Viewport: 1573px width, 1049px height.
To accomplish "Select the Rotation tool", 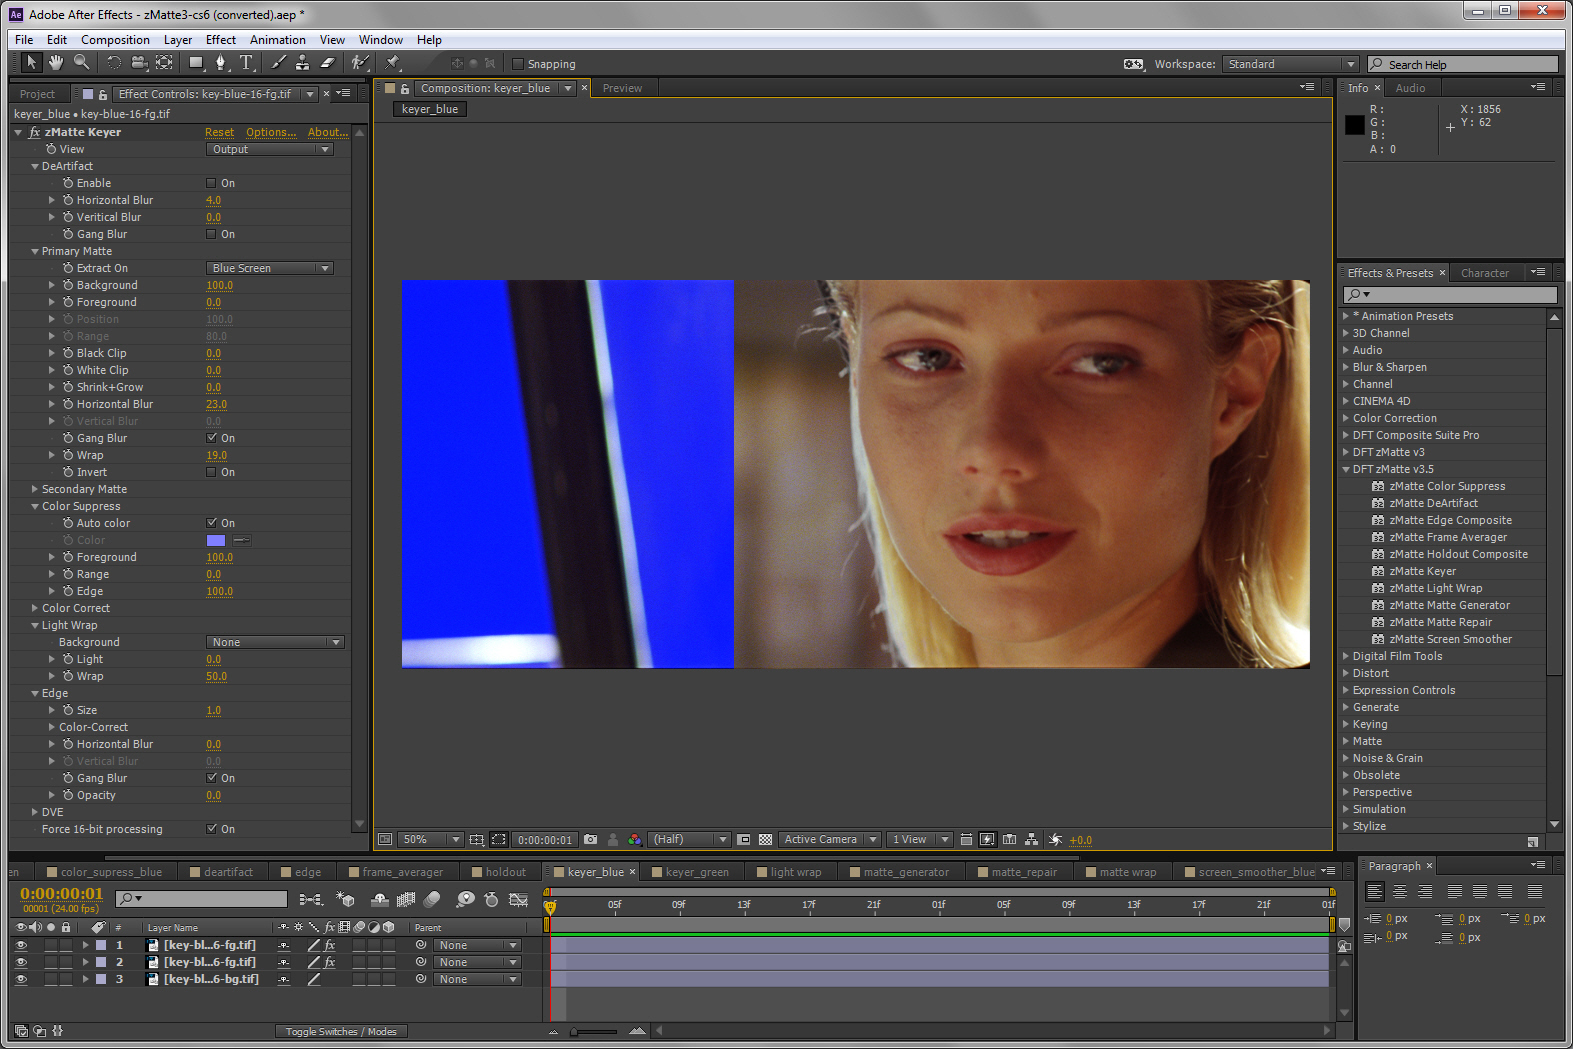I will (113, 63).
